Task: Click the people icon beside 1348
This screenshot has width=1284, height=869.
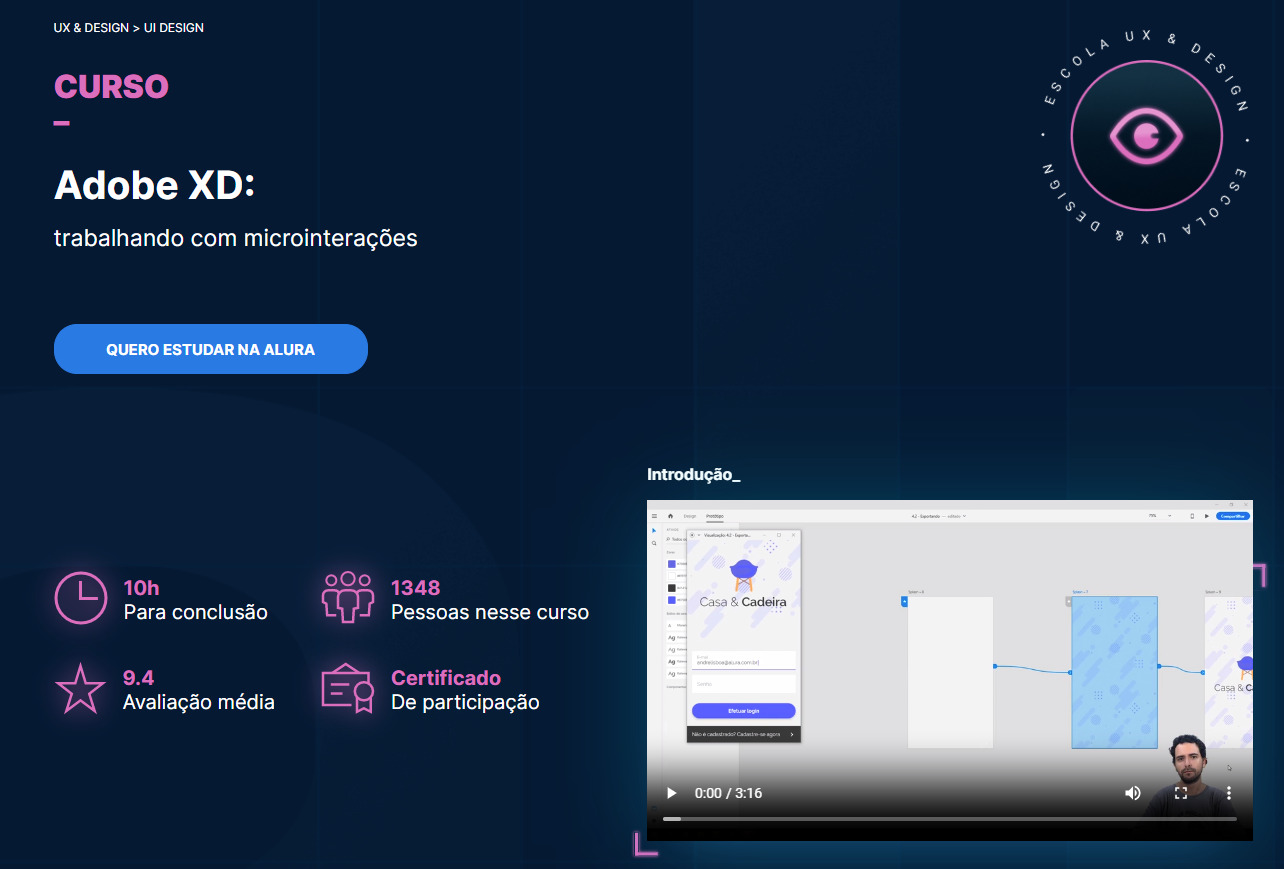Action: point(347,598)
